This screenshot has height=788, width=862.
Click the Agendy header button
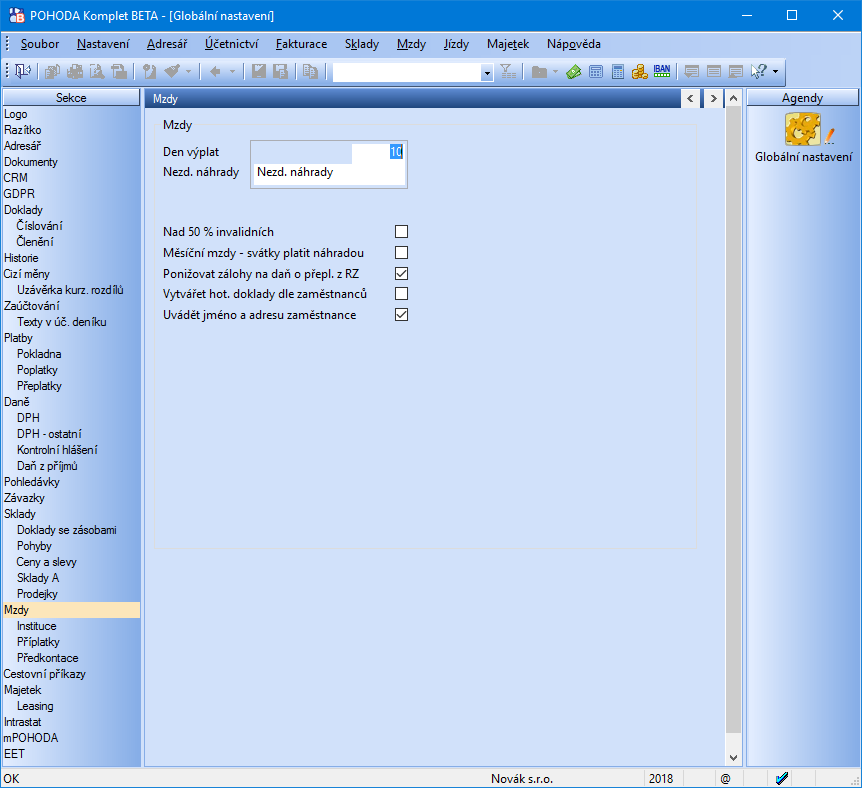[803, 98]
